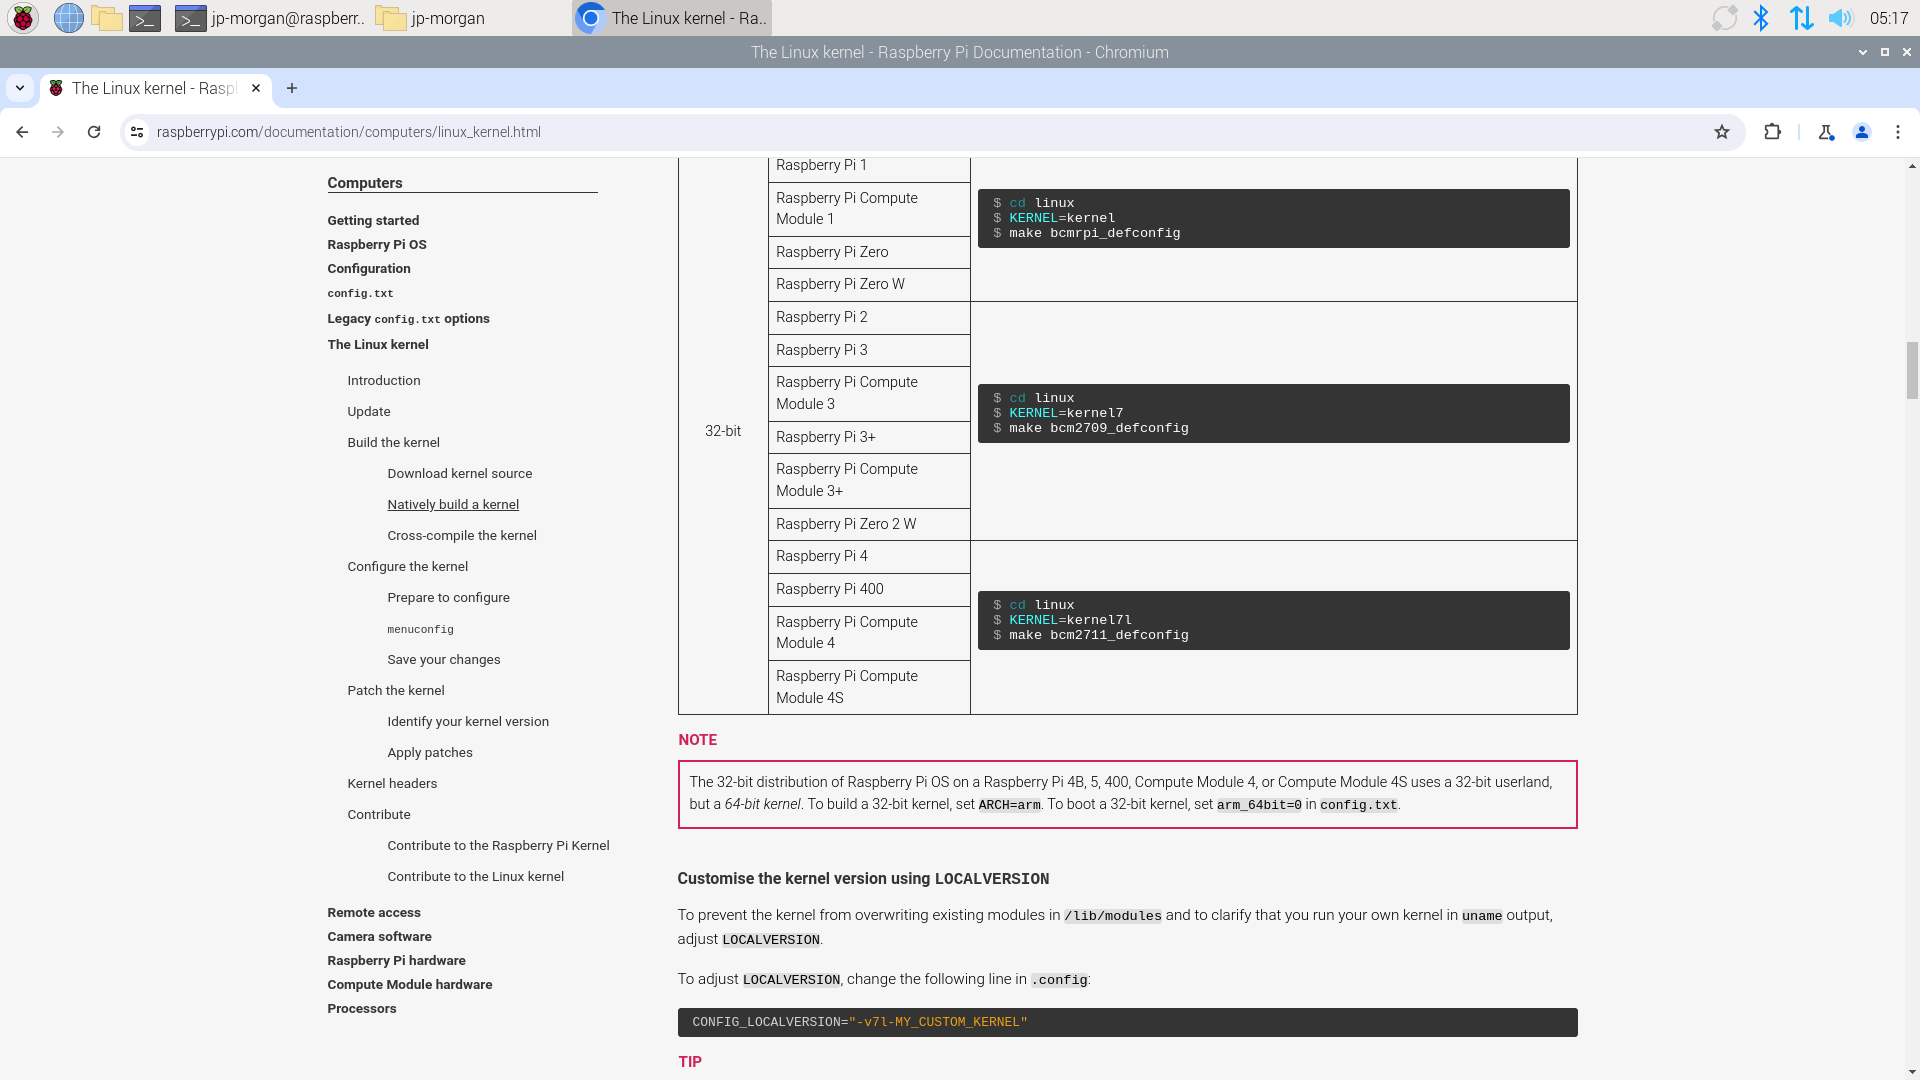1920x1080 pixels.
Task: Open the browser profile avatar
Action: 1862,132
